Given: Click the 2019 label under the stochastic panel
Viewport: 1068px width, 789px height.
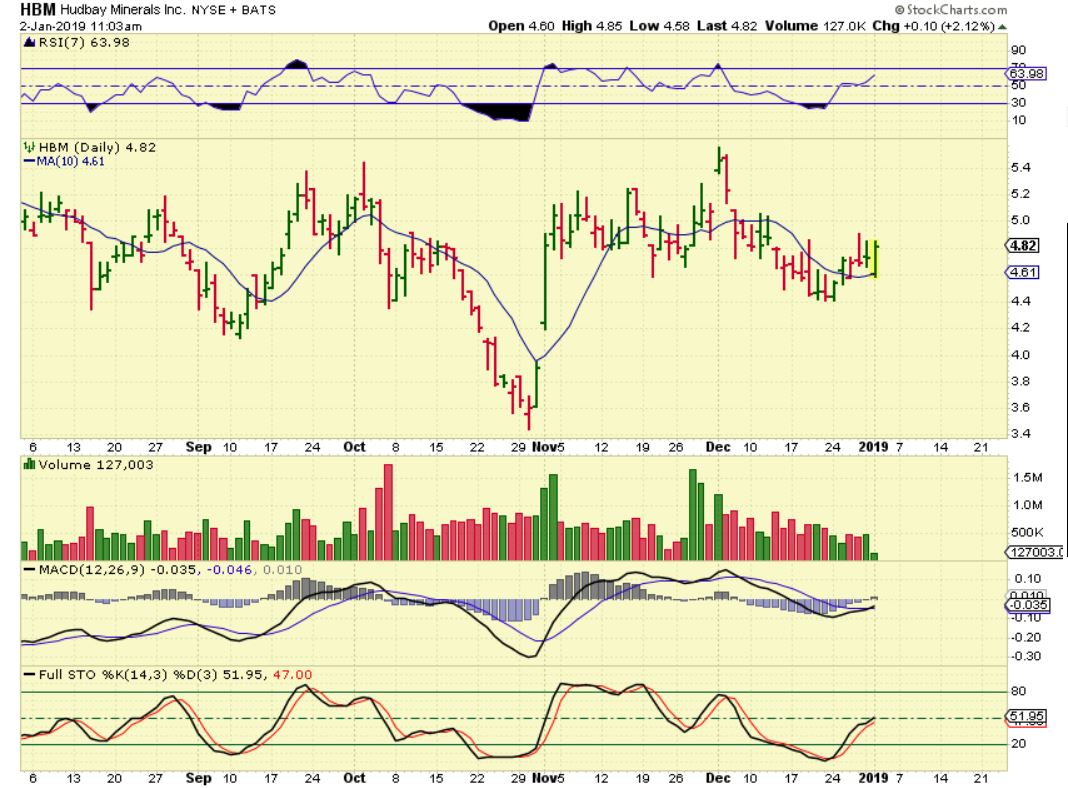Looking at the screenshot, I should pos(874,778).
